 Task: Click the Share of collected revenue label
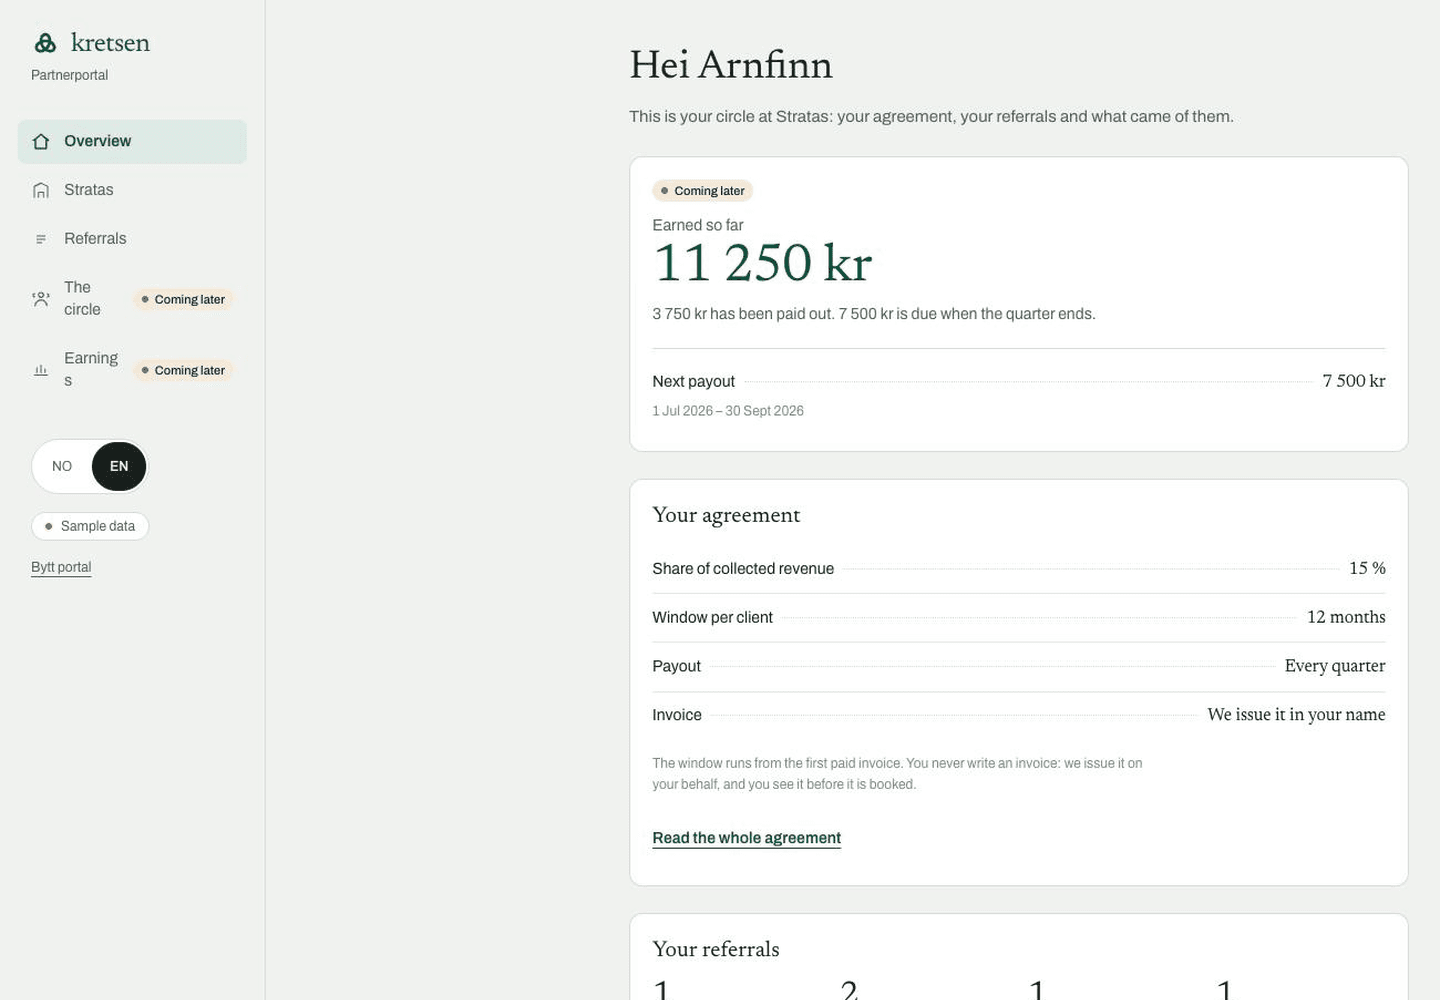[743, 569]
